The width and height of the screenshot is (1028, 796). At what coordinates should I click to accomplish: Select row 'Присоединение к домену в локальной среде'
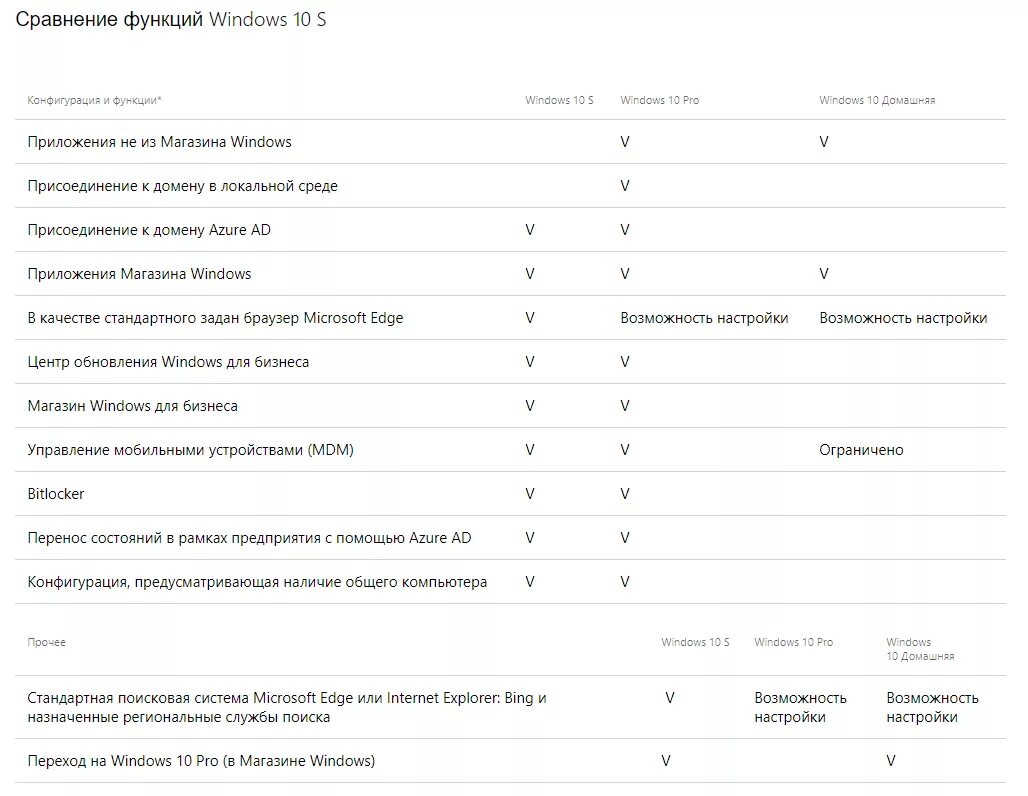(510, 186)
